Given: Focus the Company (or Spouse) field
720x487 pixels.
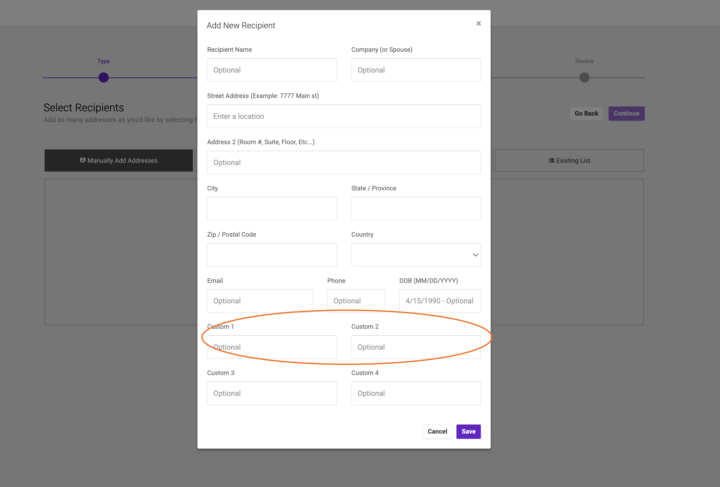Looking at the screenshot, I should pyautogui.click(x=415, y=70).
